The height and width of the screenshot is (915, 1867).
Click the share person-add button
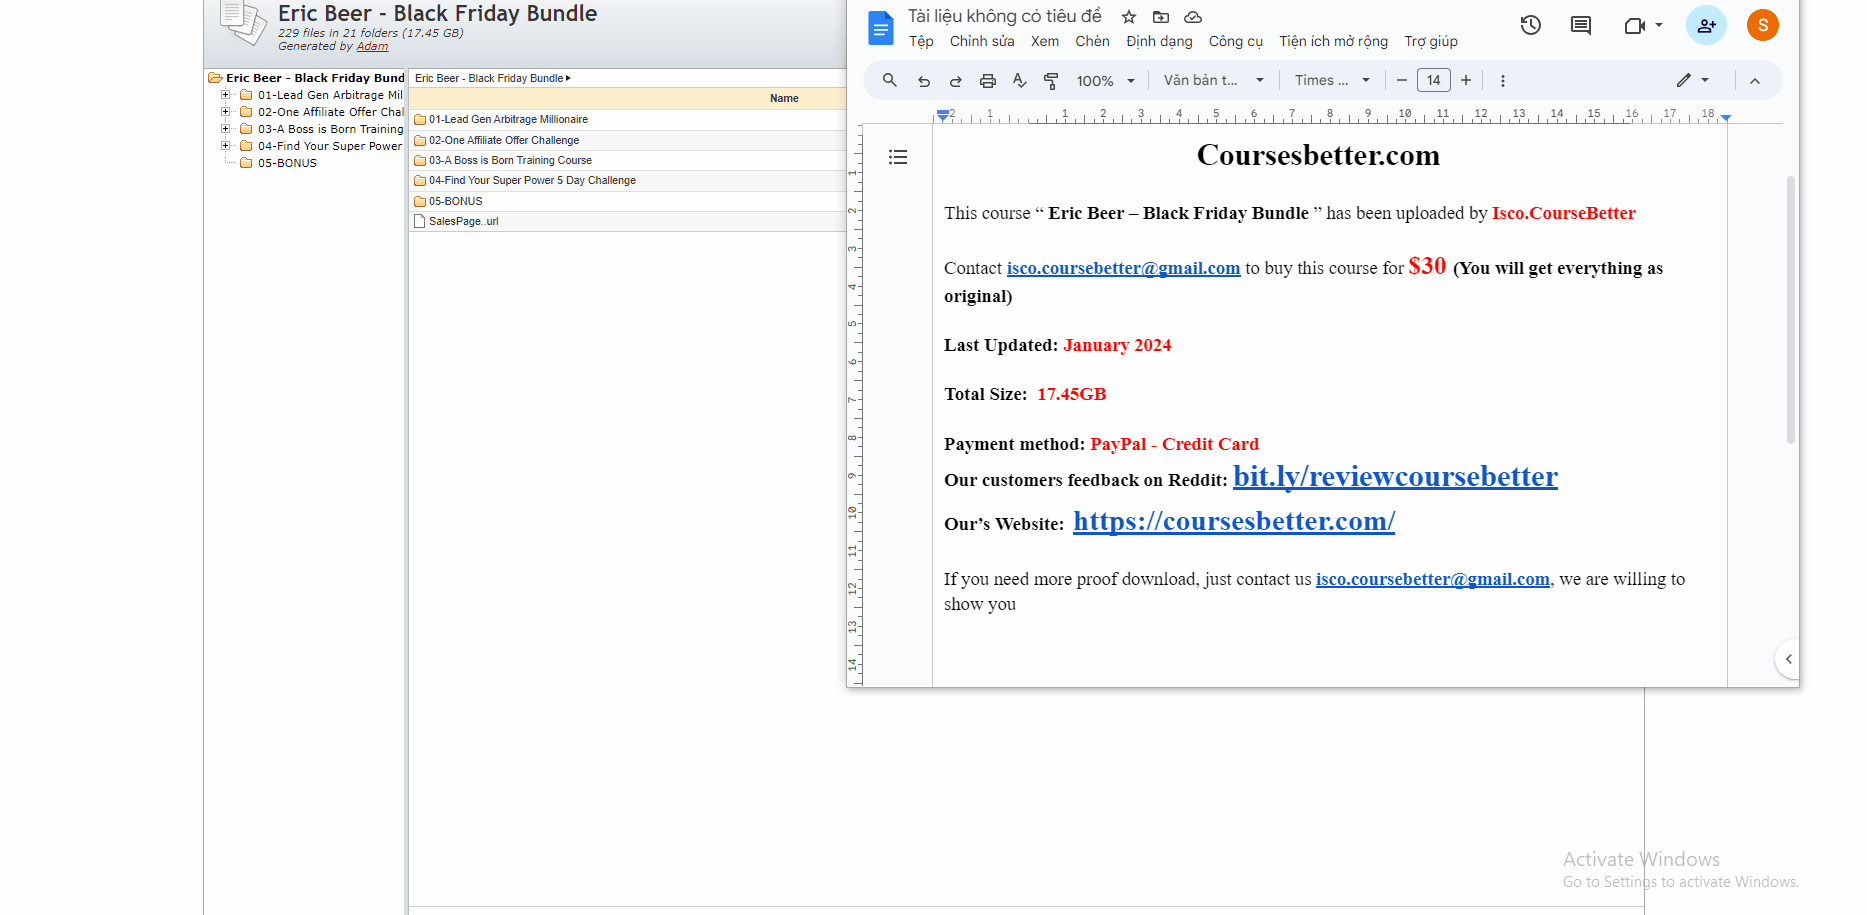tap(1706, 25)
